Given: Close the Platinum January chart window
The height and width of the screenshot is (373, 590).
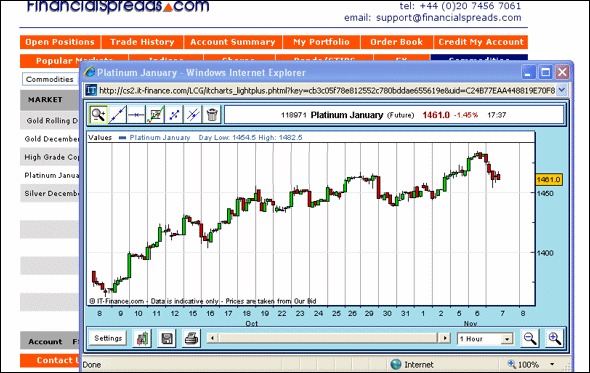Looking at the screenshot, I should 563,72.
